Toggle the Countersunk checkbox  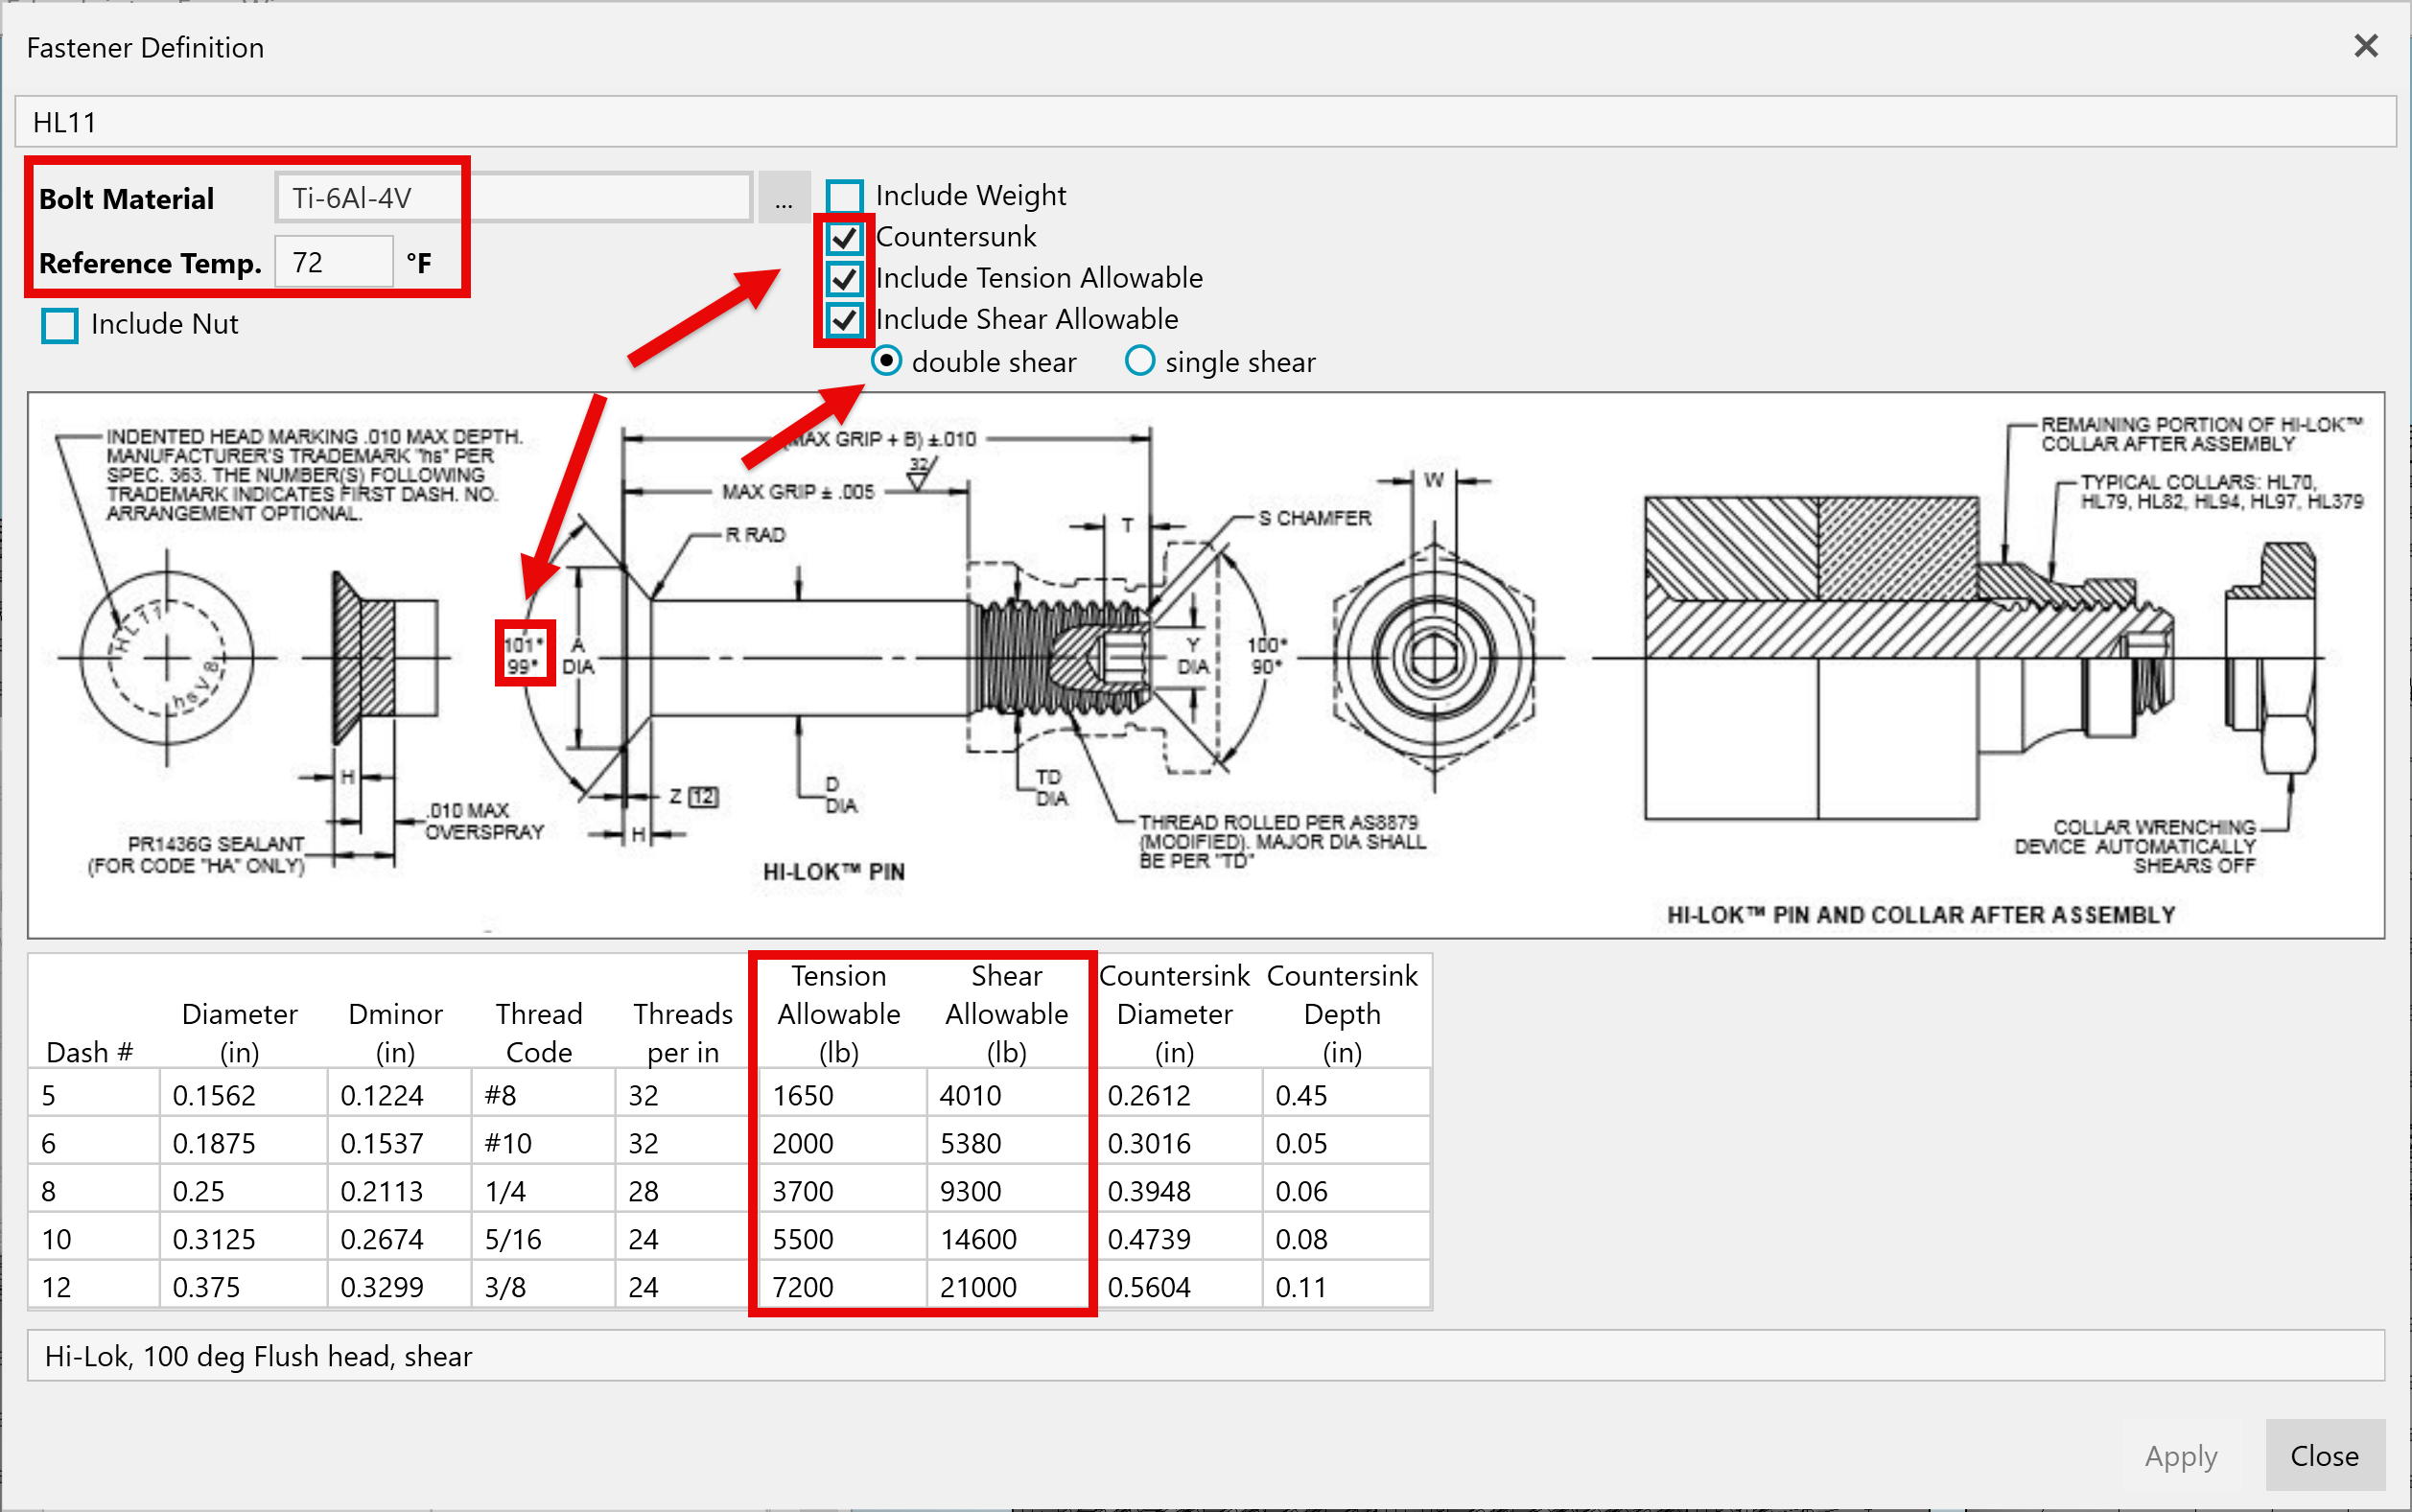tap(844, 238)
